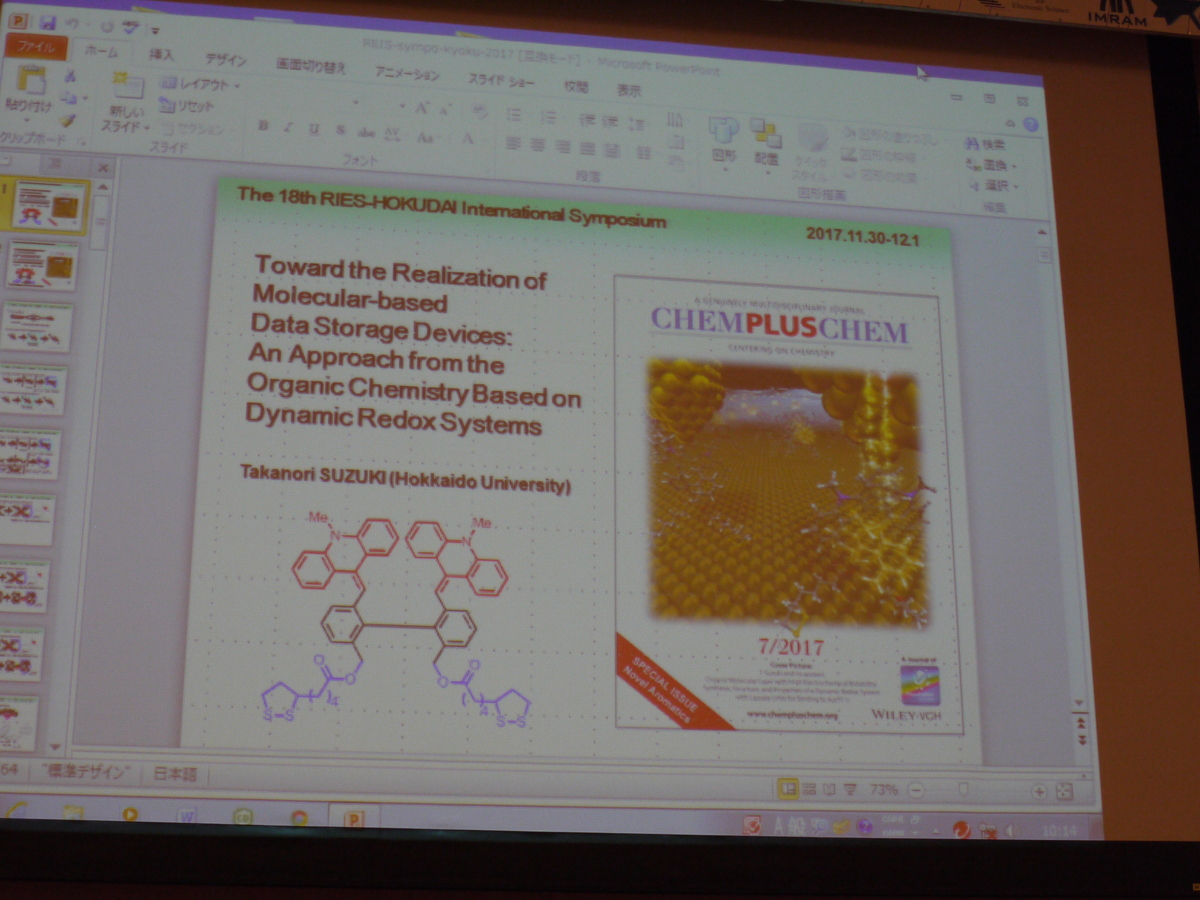
Task: Click the PowerPoint logo icon in title bar
Action: 18,20
